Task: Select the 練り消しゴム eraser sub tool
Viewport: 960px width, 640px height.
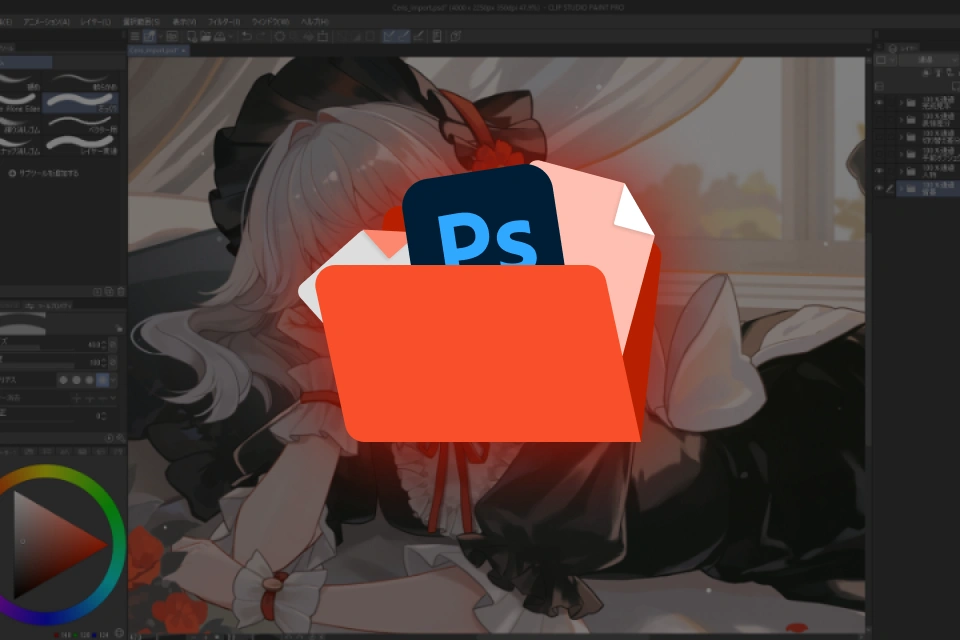Action: (21, 124)
